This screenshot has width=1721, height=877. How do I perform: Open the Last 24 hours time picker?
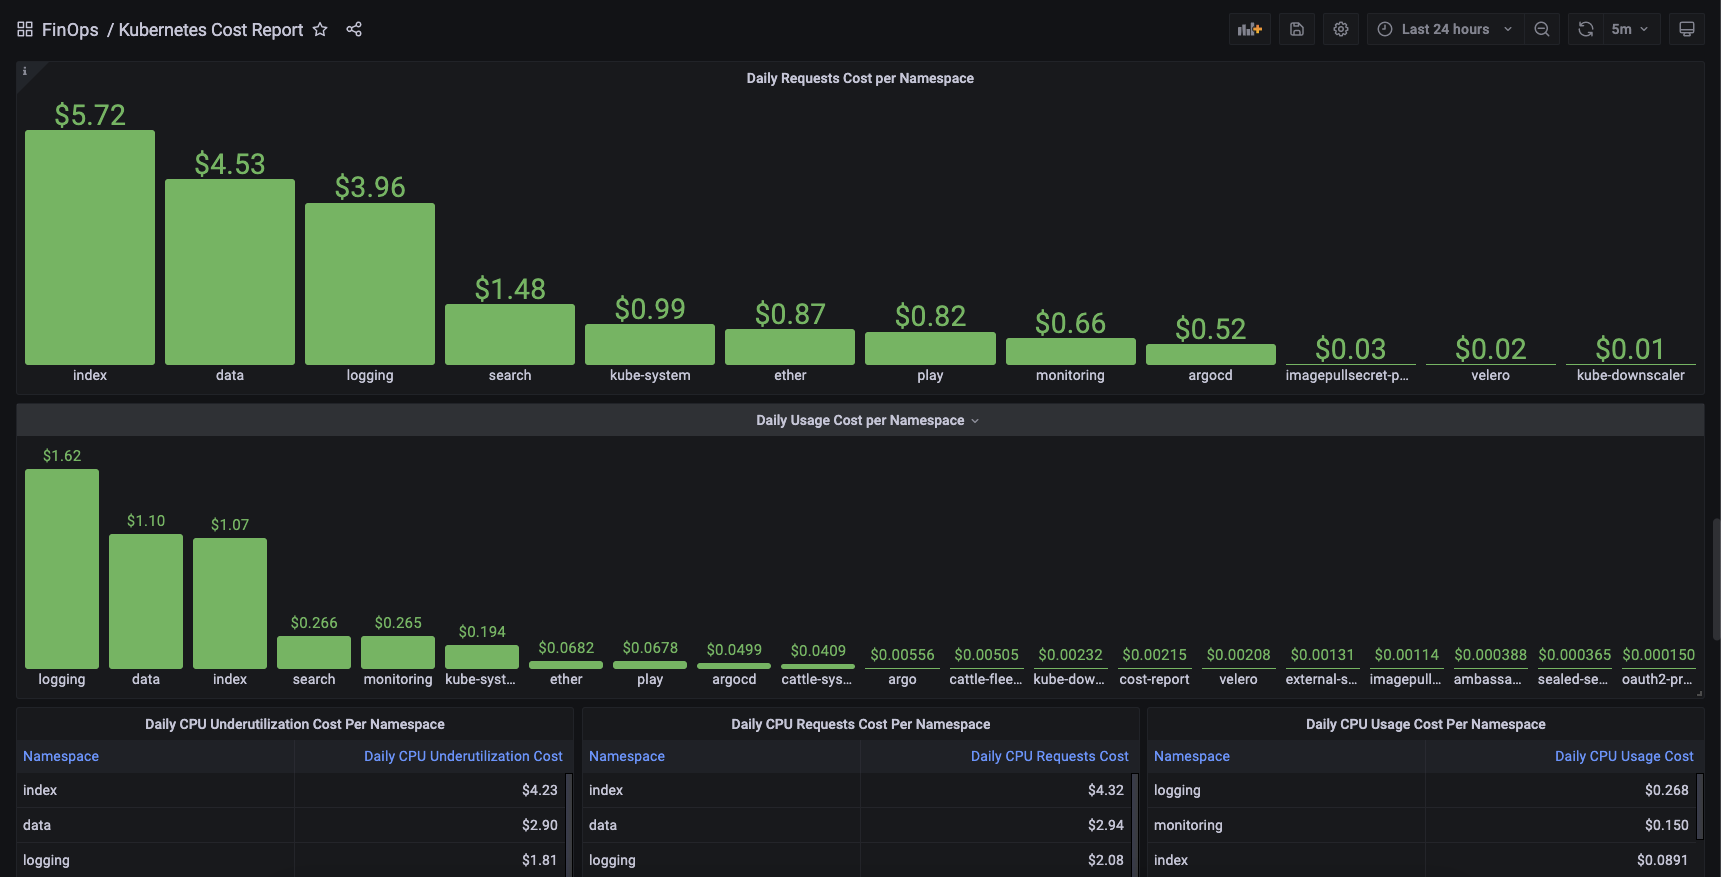pyautogui.click(x=1445, y=29)
